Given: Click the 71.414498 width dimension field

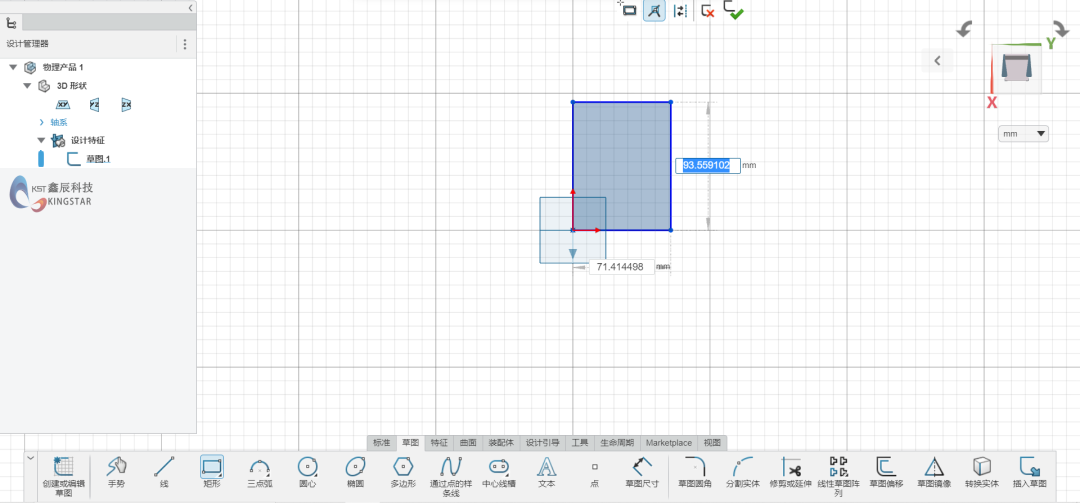Looking at the screenshot, I should (x=620, y=267).
